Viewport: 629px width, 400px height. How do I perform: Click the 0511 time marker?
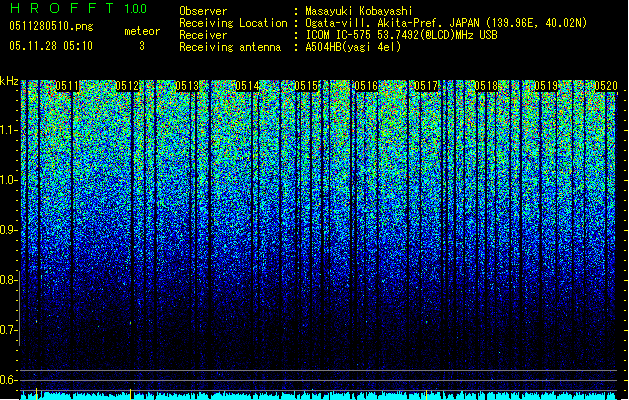[x=67, y=86]
